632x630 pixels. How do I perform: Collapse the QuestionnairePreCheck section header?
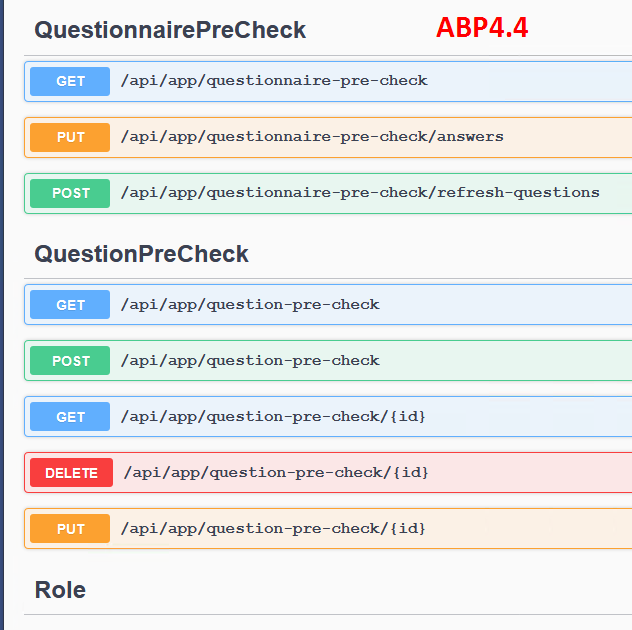170,30
